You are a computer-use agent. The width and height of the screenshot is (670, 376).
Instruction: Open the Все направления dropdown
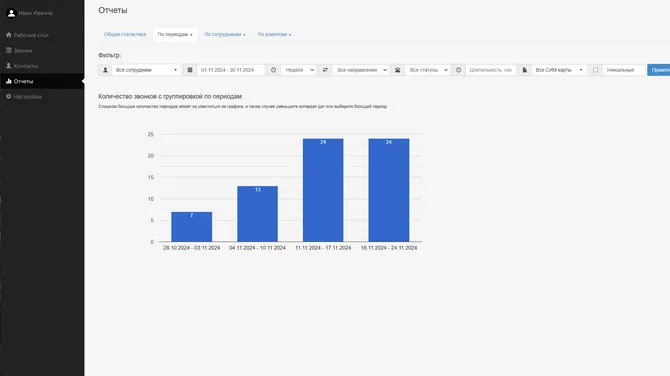point(360,70)
